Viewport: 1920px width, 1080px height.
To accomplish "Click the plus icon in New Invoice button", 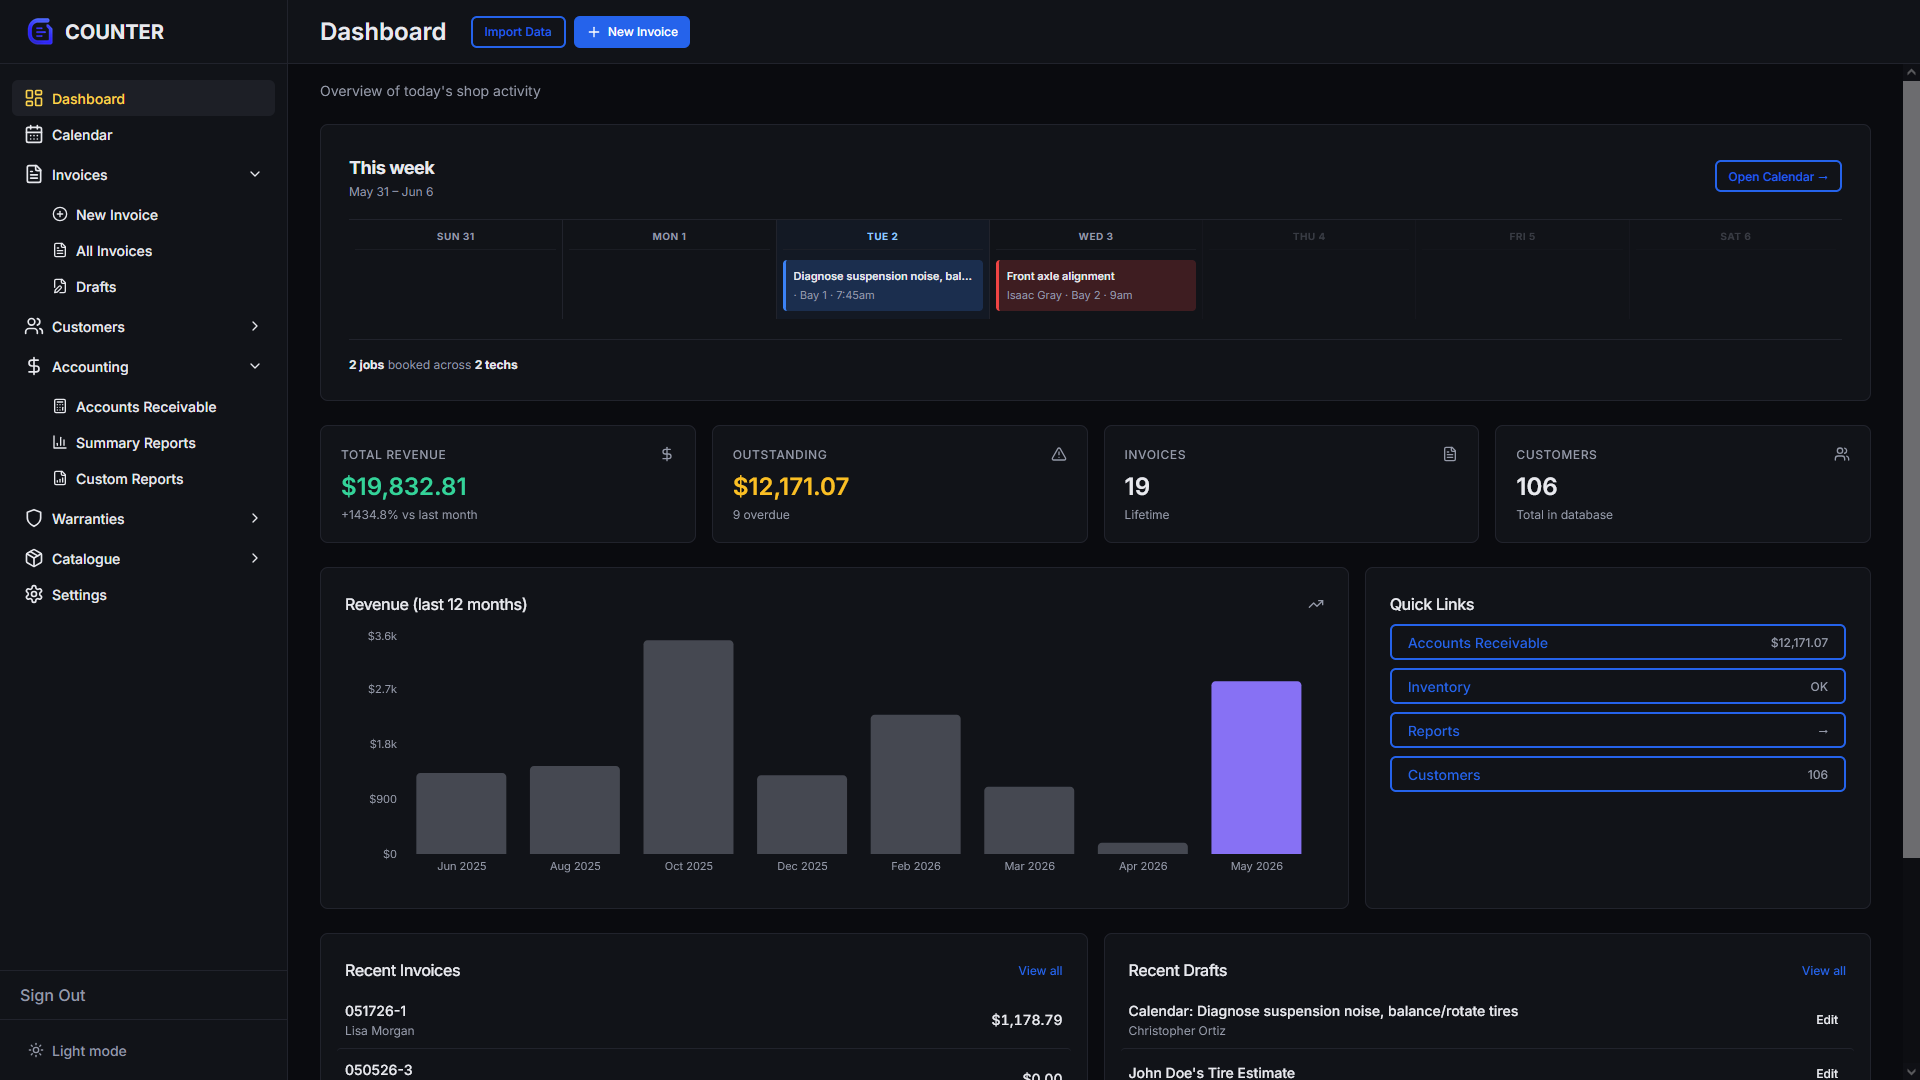I will click(x=594, y=32).
